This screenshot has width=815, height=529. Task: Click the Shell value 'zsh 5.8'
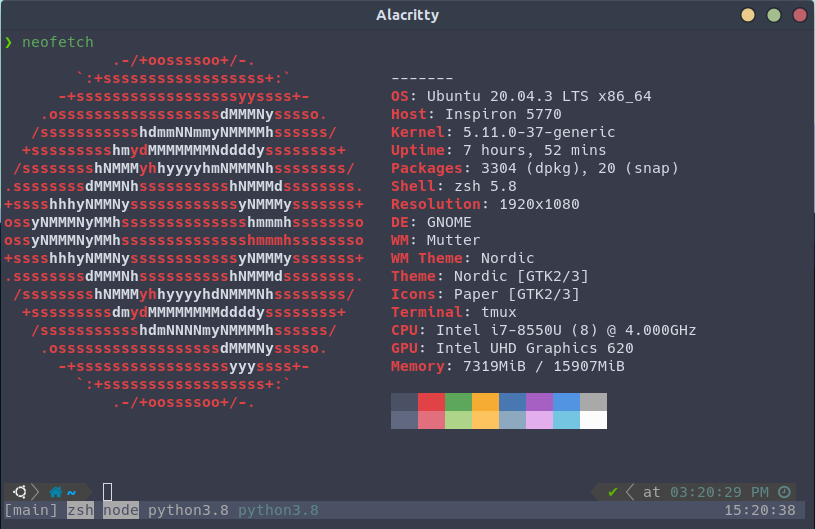pyautogui.click(x=485, y=186)
